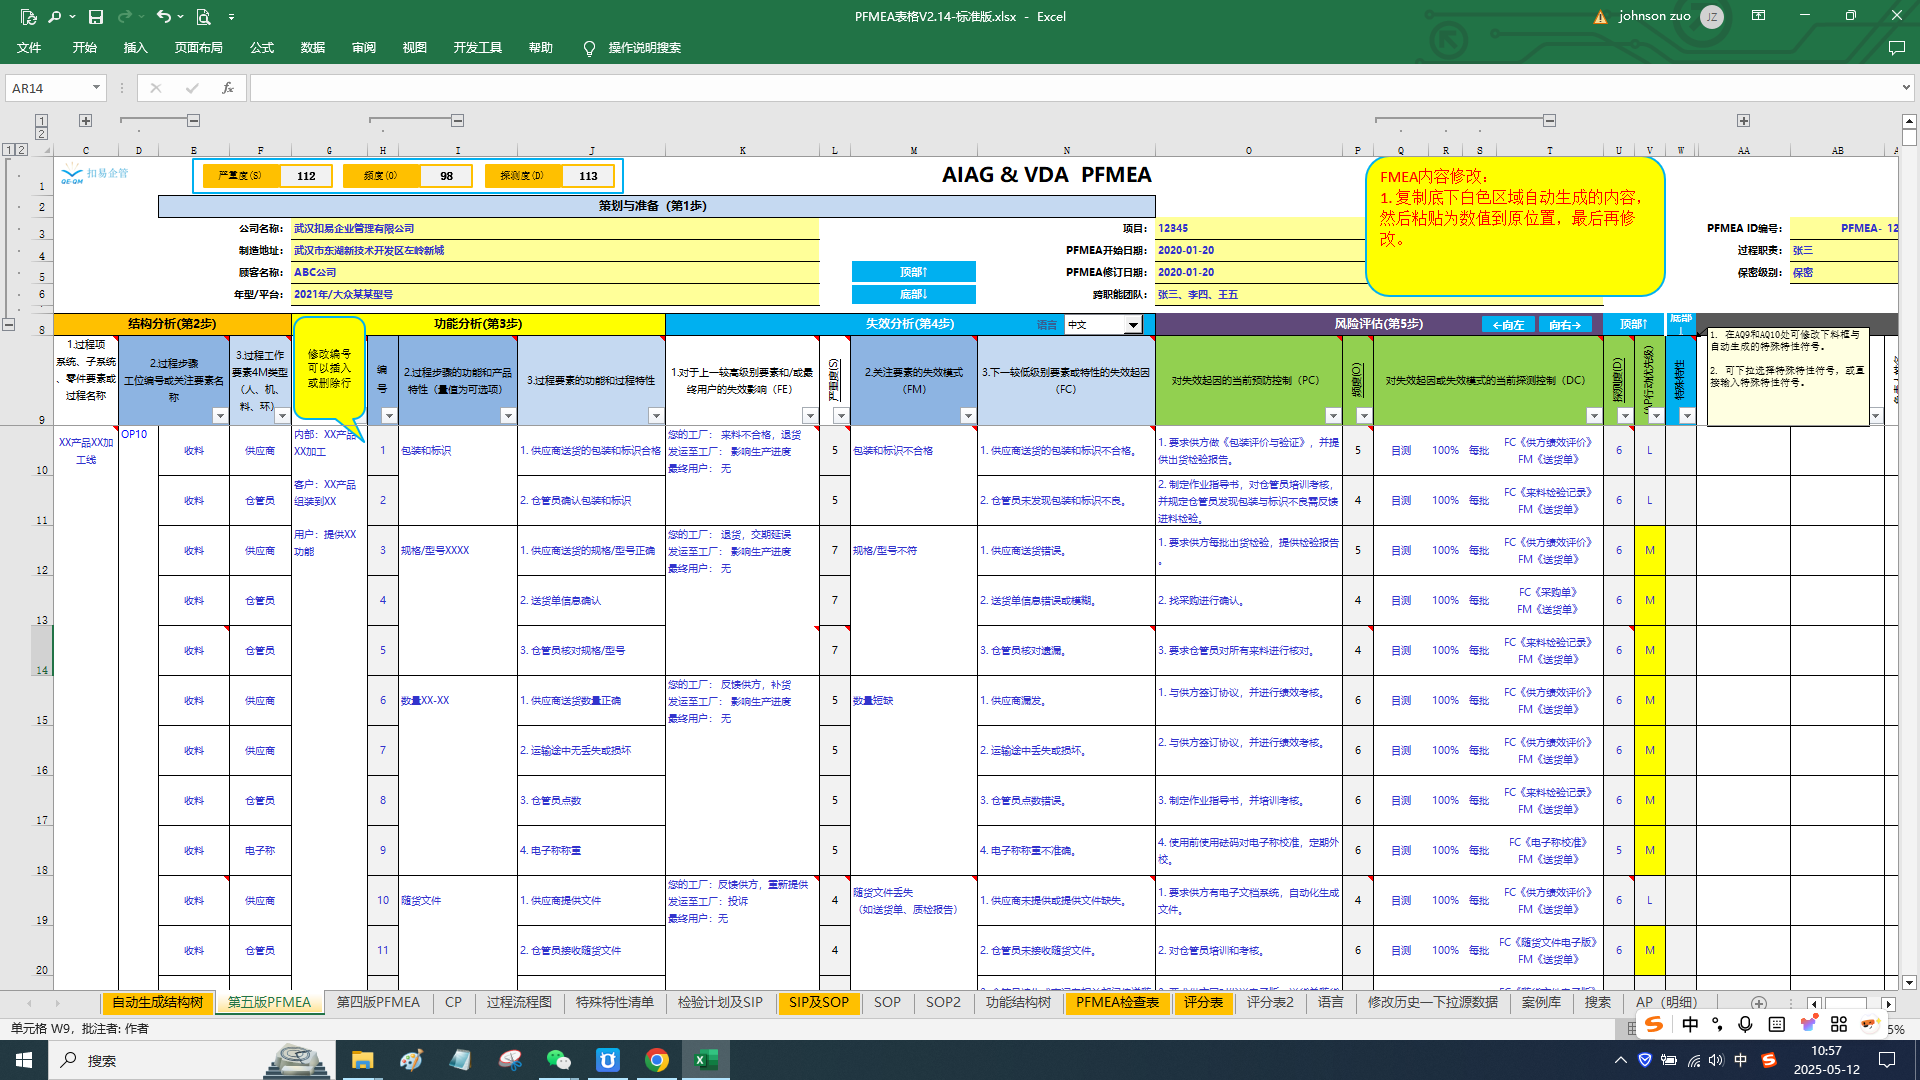Screen dimensions: 1920x1080
Task: Open Ribbon Display Options icon
Action: click(x=1758, y=16)
